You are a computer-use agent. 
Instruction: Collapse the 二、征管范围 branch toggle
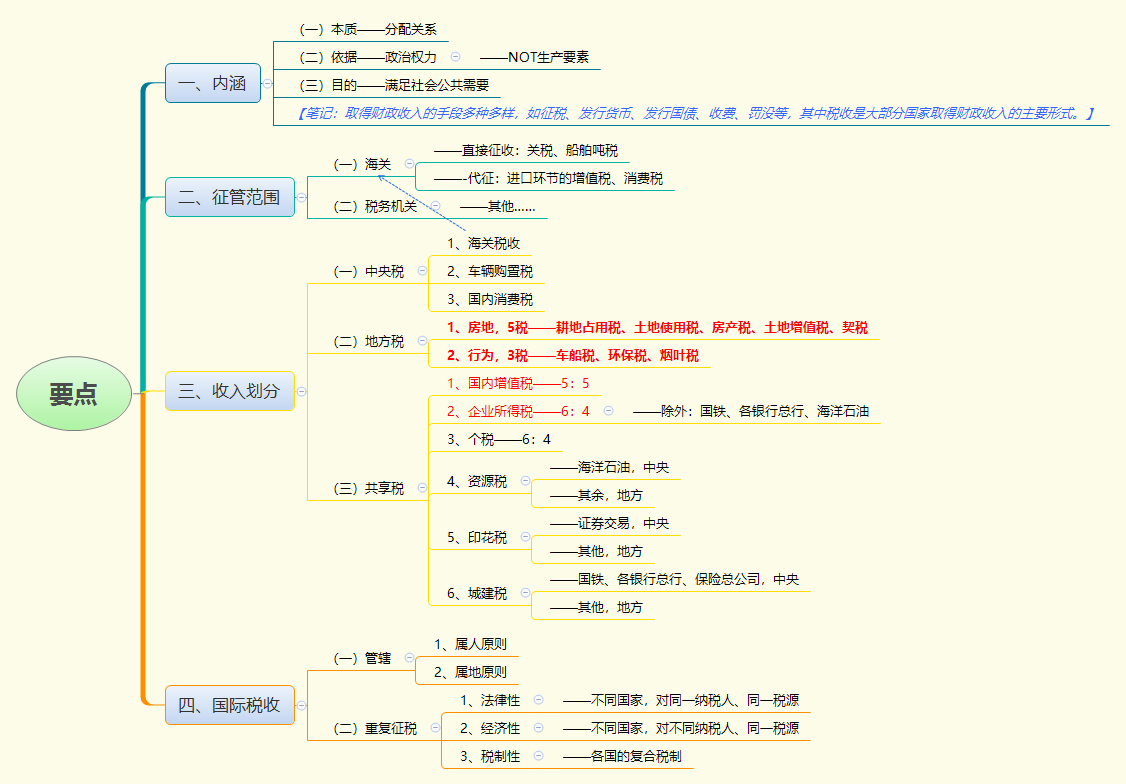tap(302, 197)
